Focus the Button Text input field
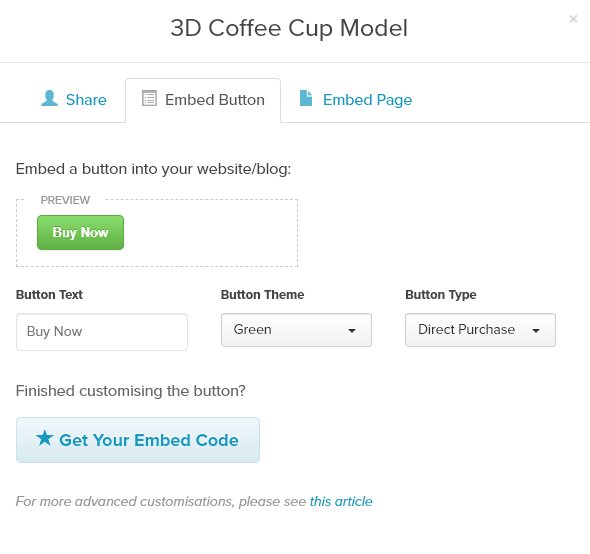Screen dimensions: 590x554 tap(102, 332)
